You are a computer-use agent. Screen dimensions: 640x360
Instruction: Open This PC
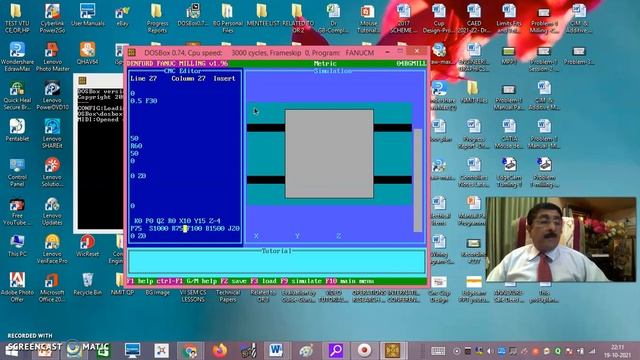pos(17,246)
